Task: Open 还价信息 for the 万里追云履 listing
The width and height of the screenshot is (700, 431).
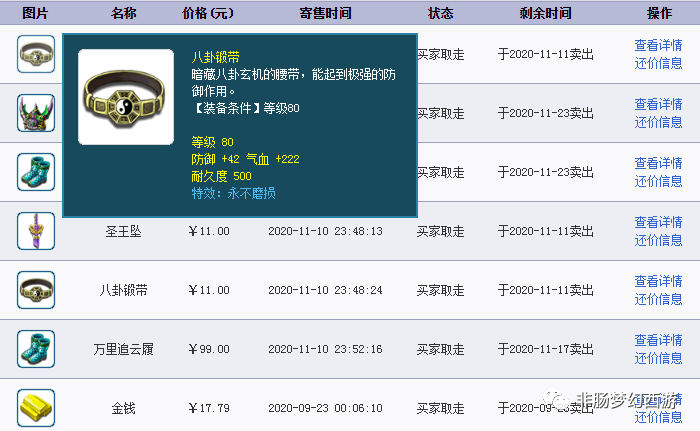Action: (658, 358)
